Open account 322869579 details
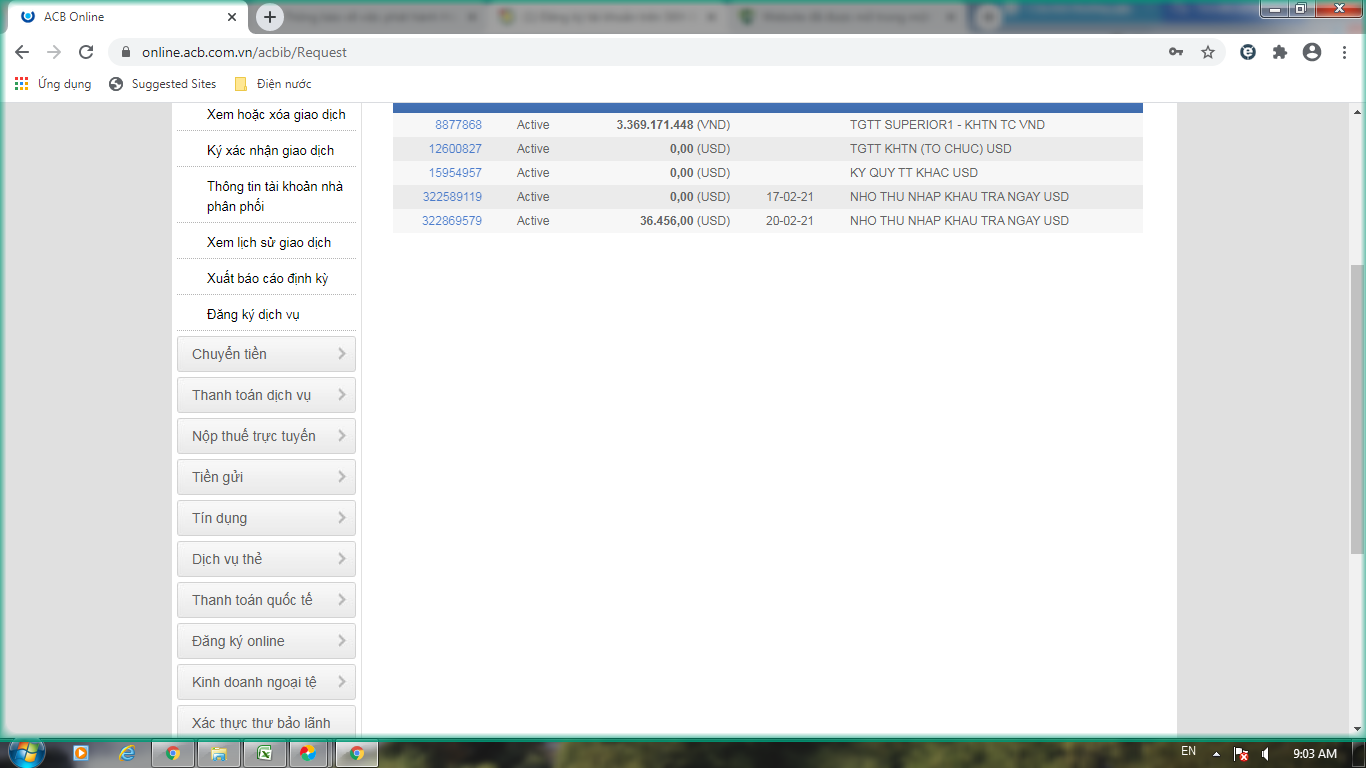 tap(451, 221)
